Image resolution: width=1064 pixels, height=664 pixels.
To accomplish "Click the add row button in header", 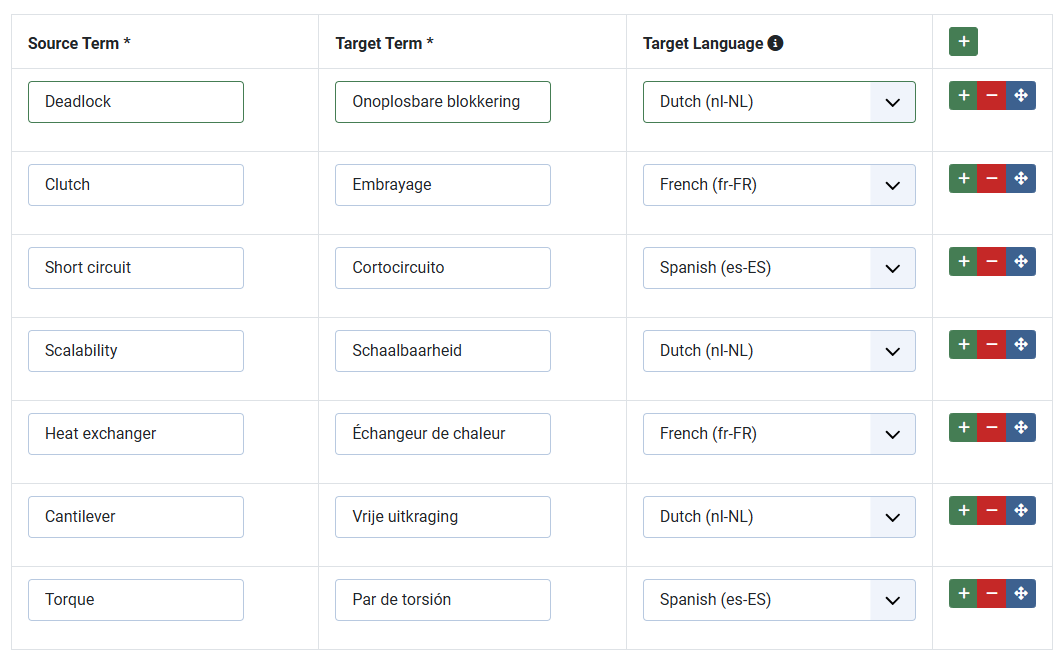I will (963, 42).
